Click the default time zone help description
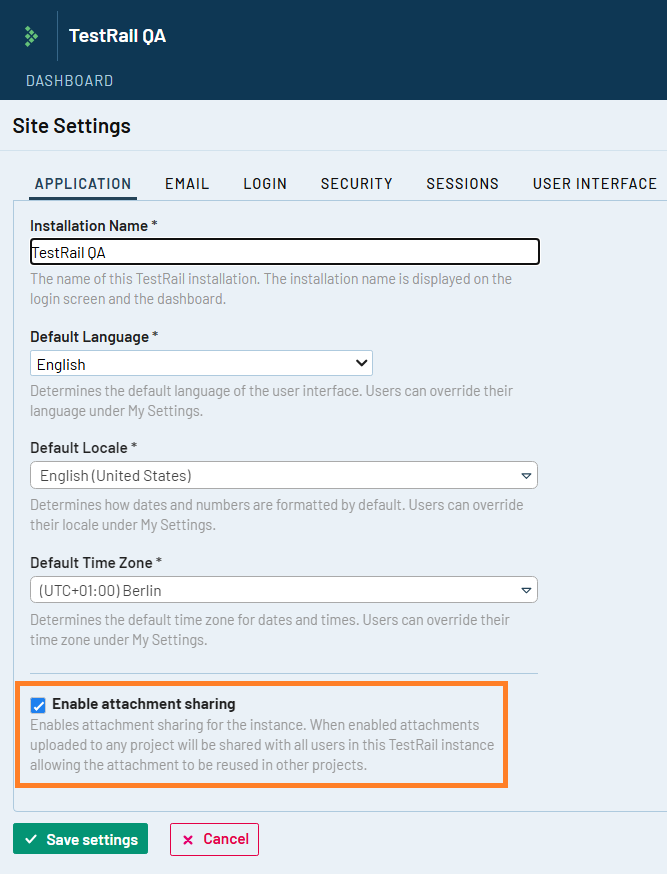 pyautogui.click(x=270, y=630)
